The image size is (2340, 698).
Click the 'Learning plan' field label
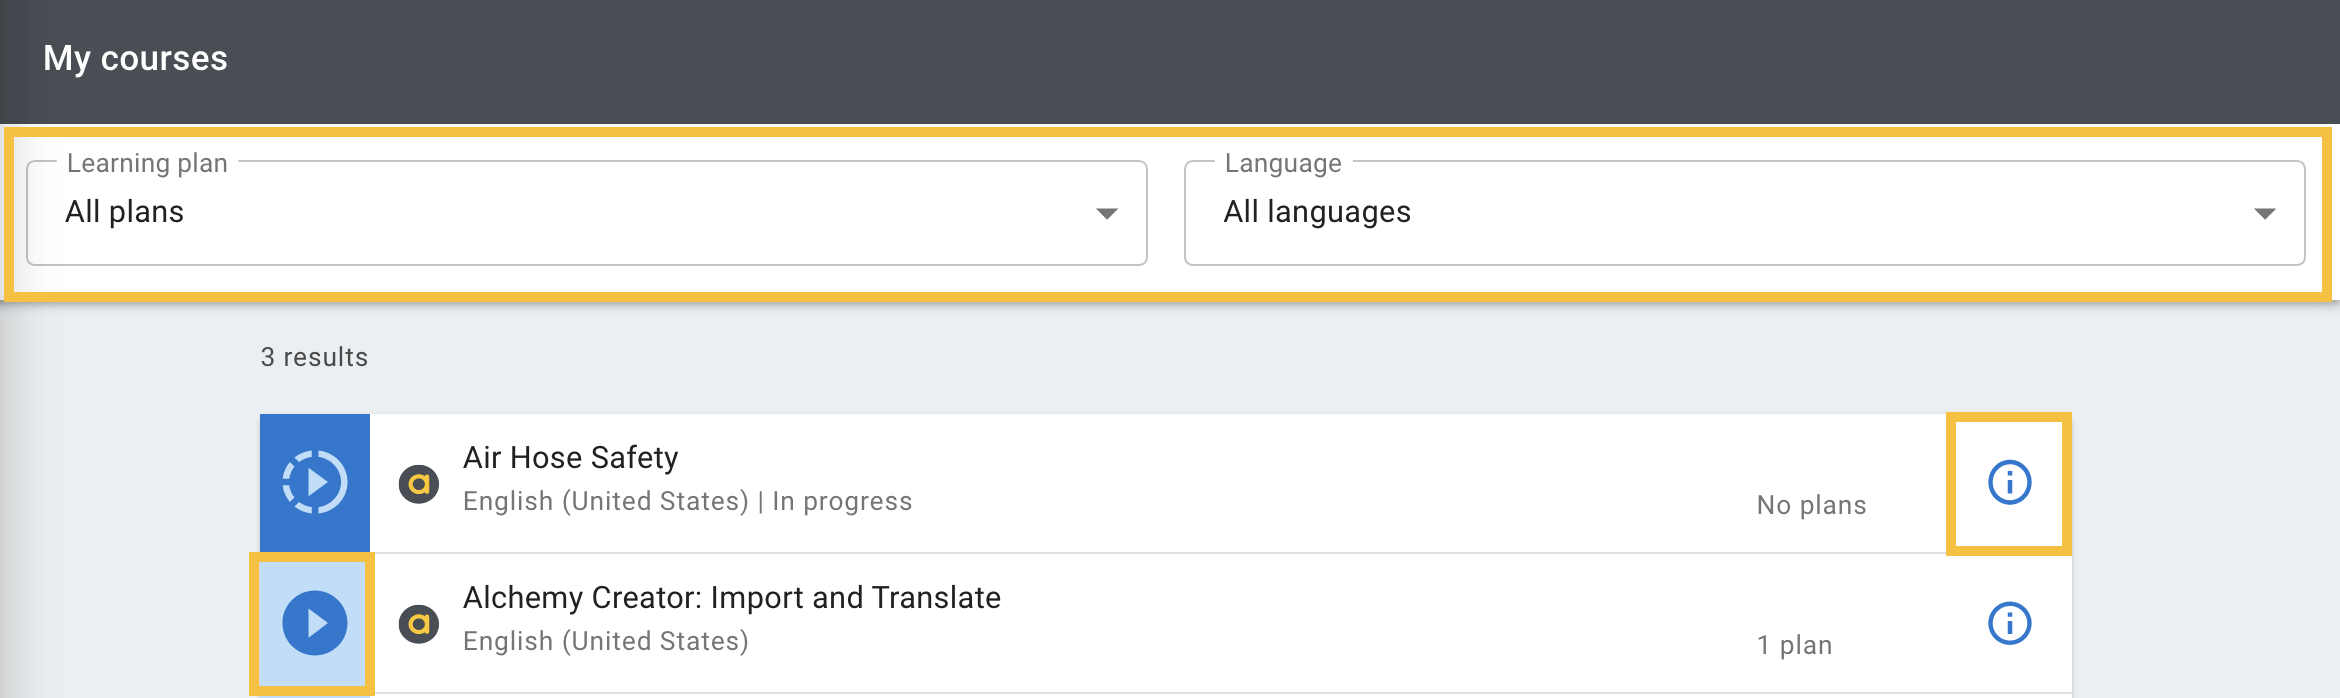click(147, 163)
